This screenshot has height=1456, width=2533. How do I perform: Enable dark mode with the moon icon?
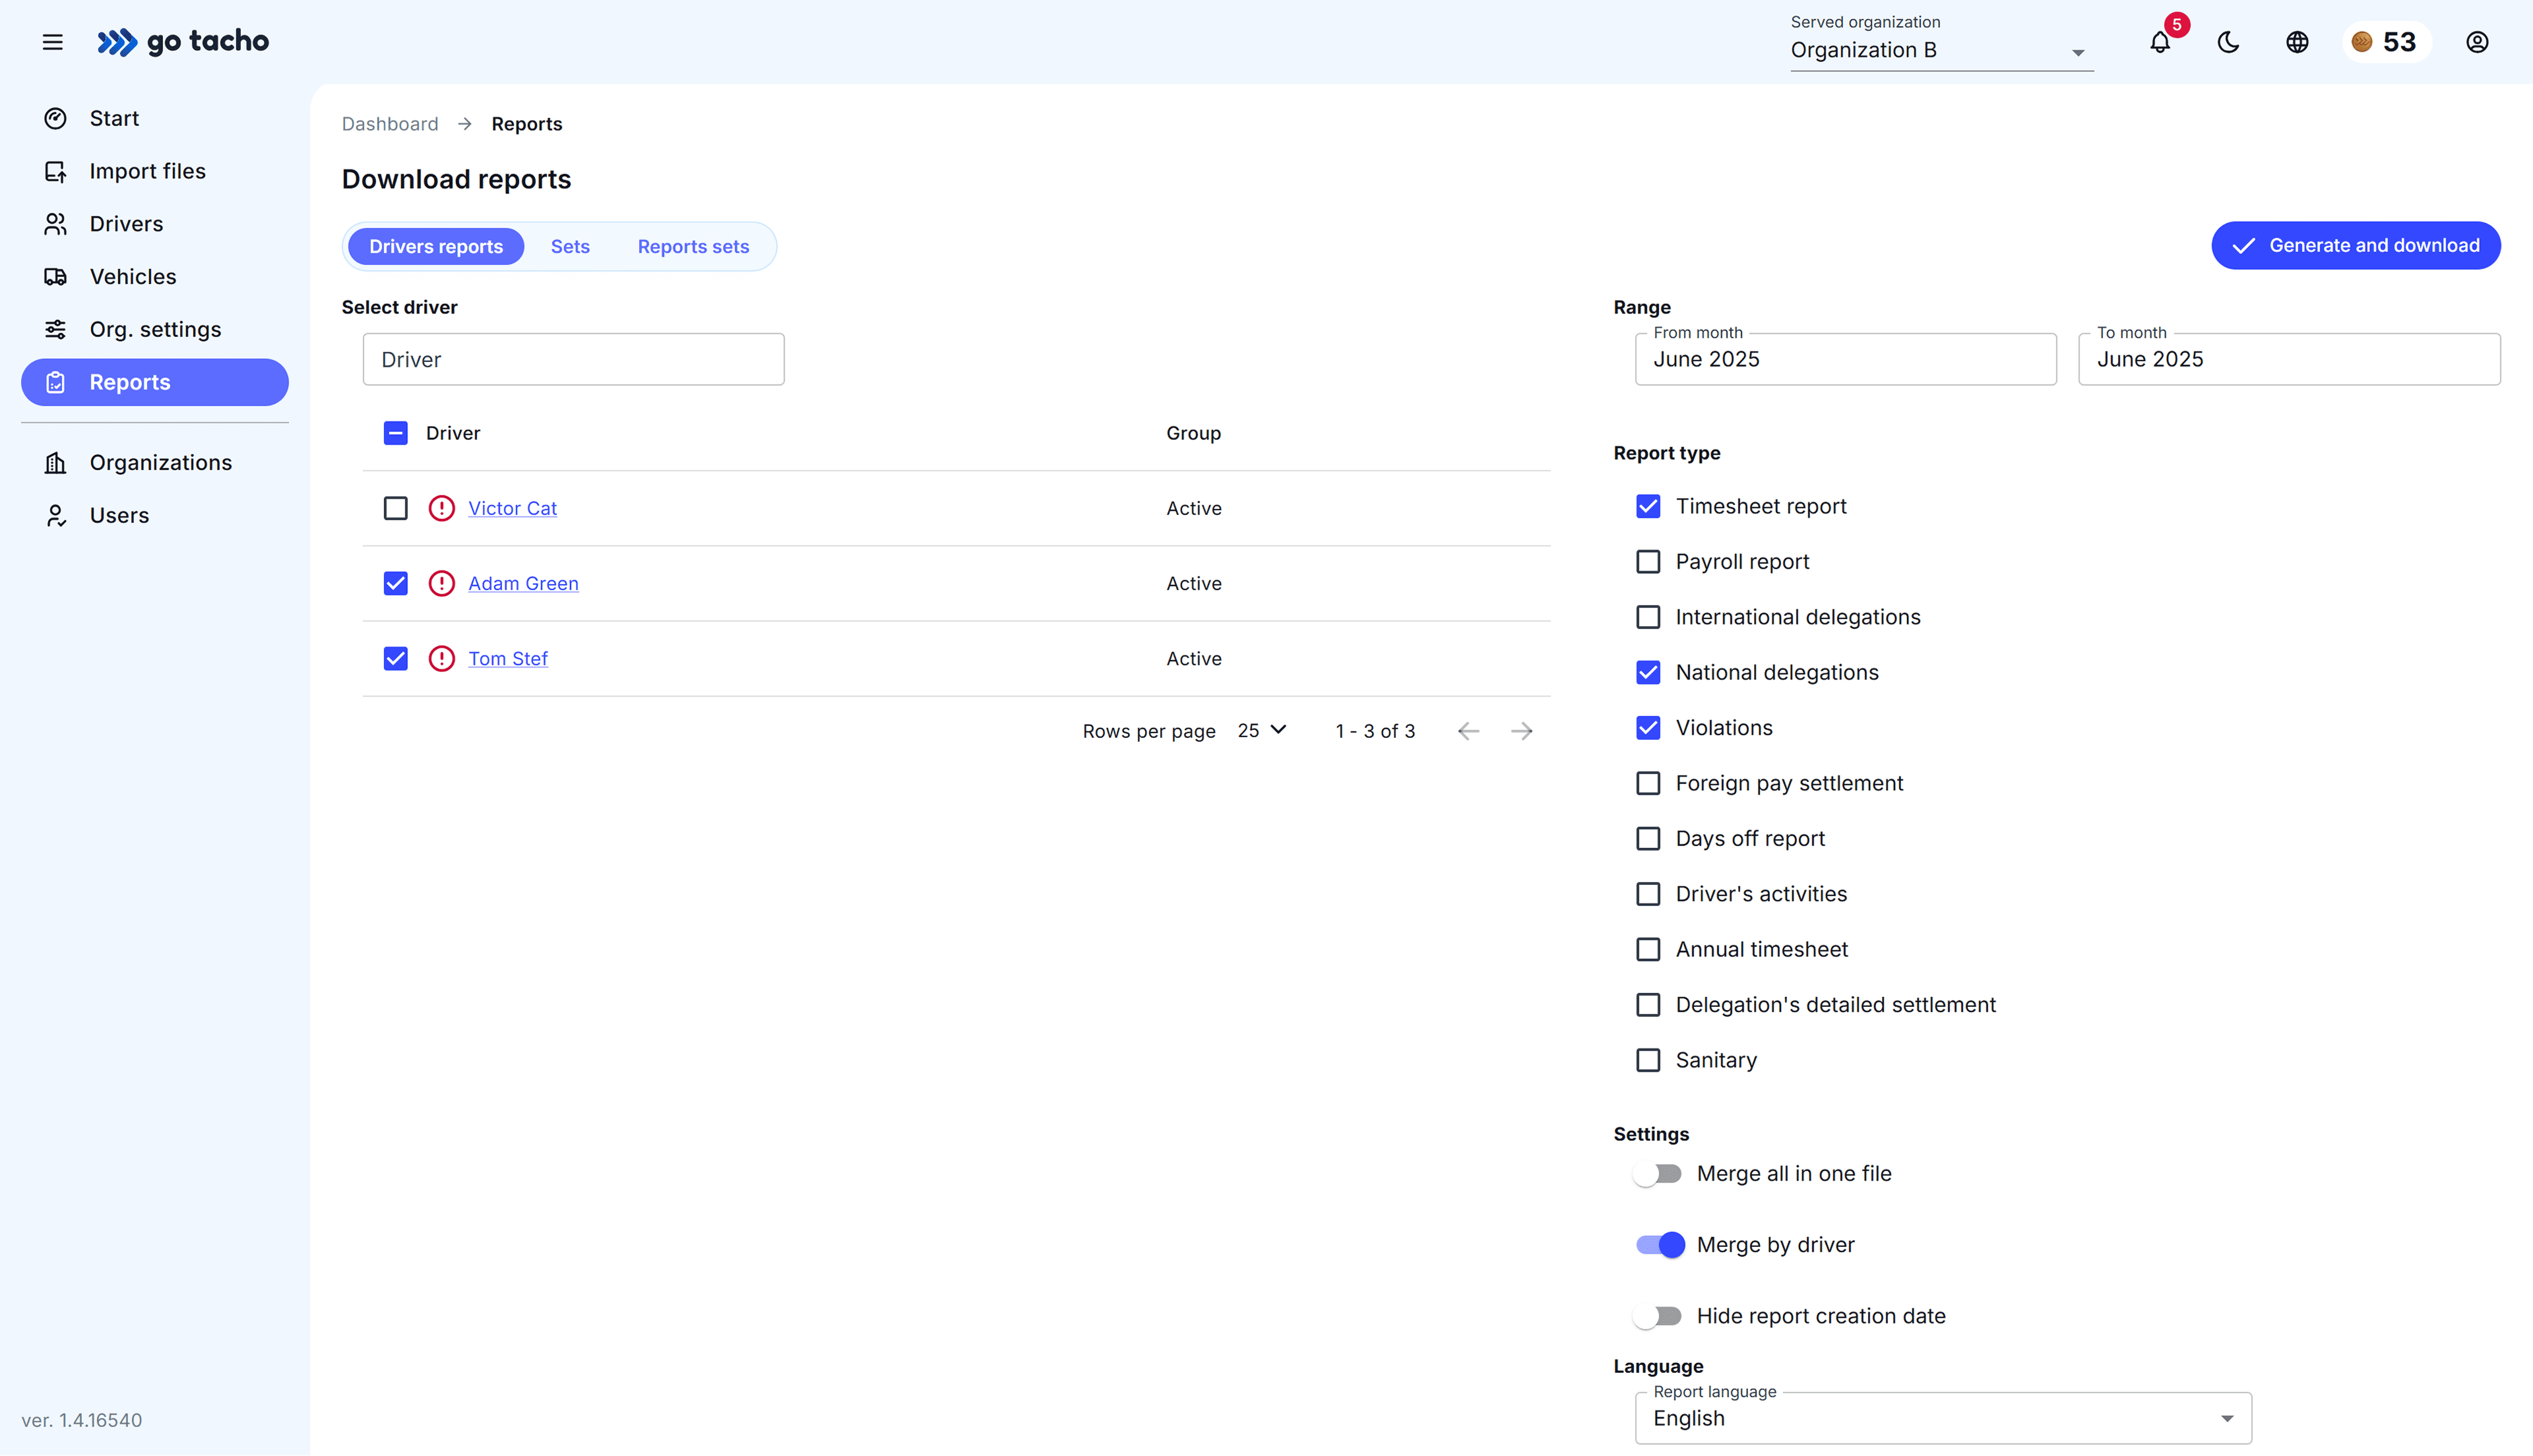pos(2228,42)
